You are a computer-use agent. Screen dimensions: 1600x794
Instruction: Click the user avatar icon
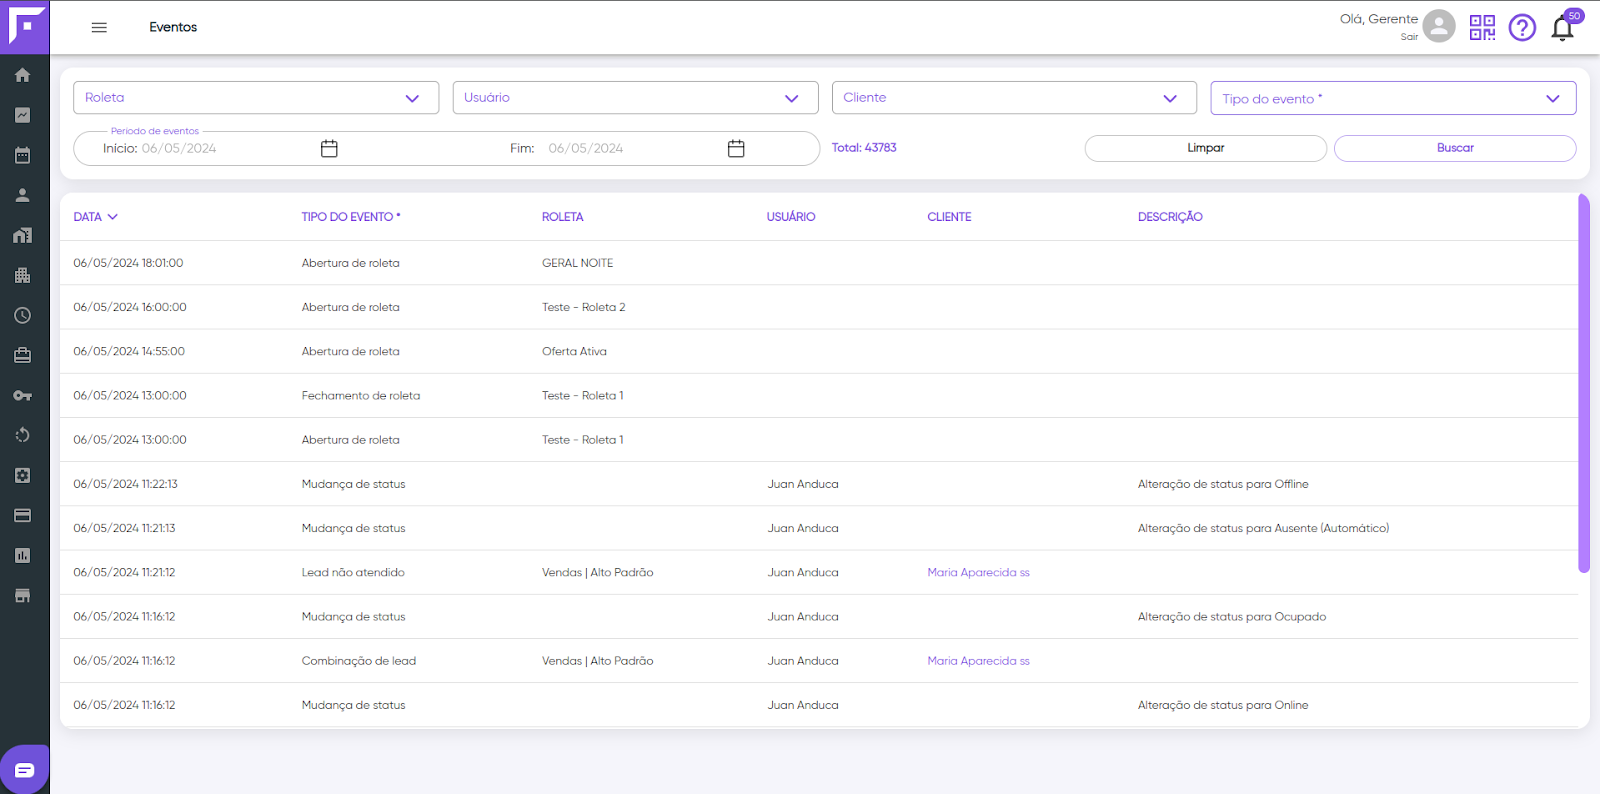(x=1439, y=26)
